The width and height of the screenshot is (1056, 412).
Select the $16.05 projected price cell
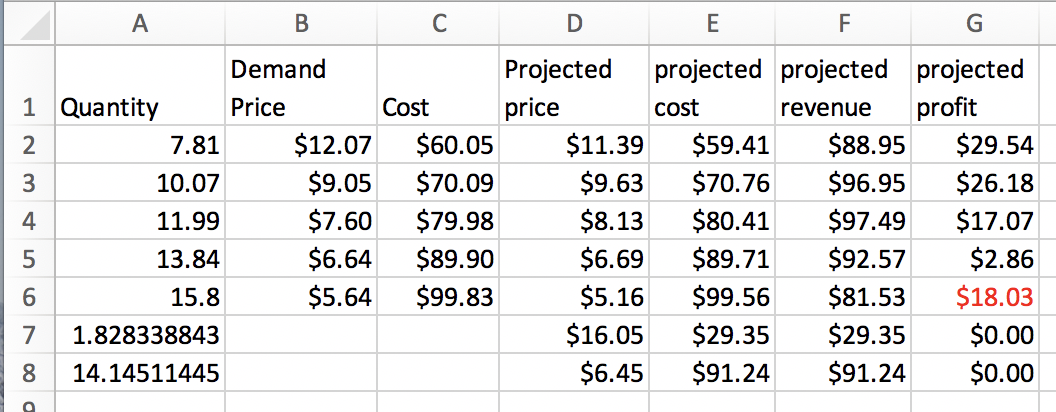tap(573, 335)
